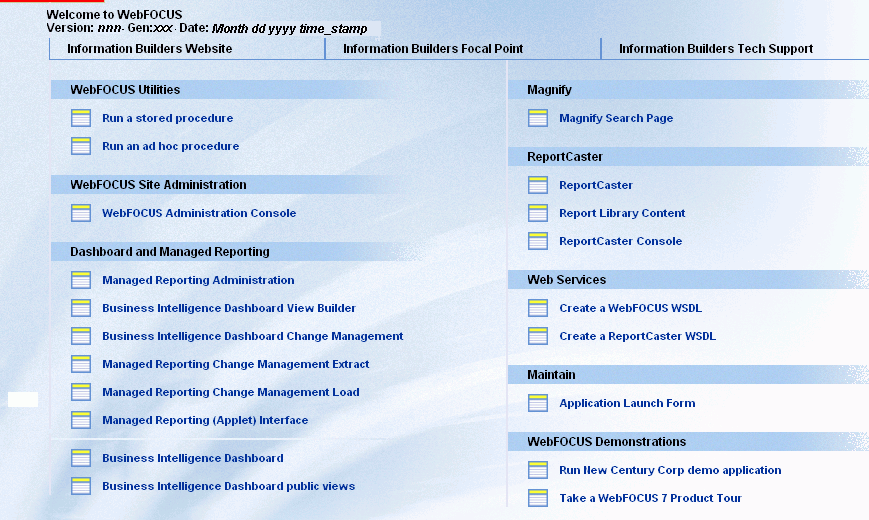Image resolution: width=869 pixels, height=520 pixels.
Task: Open Business Intelligence Dashboard View Builder
Action: click(229, 308)
